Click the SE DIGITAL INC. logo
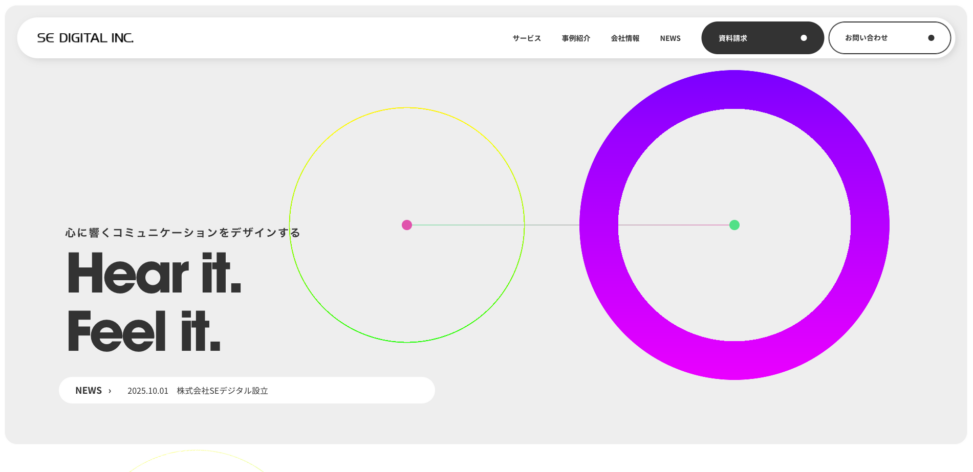Image resolution: width=973 pixels, height=472 pixels. [85, 38]
